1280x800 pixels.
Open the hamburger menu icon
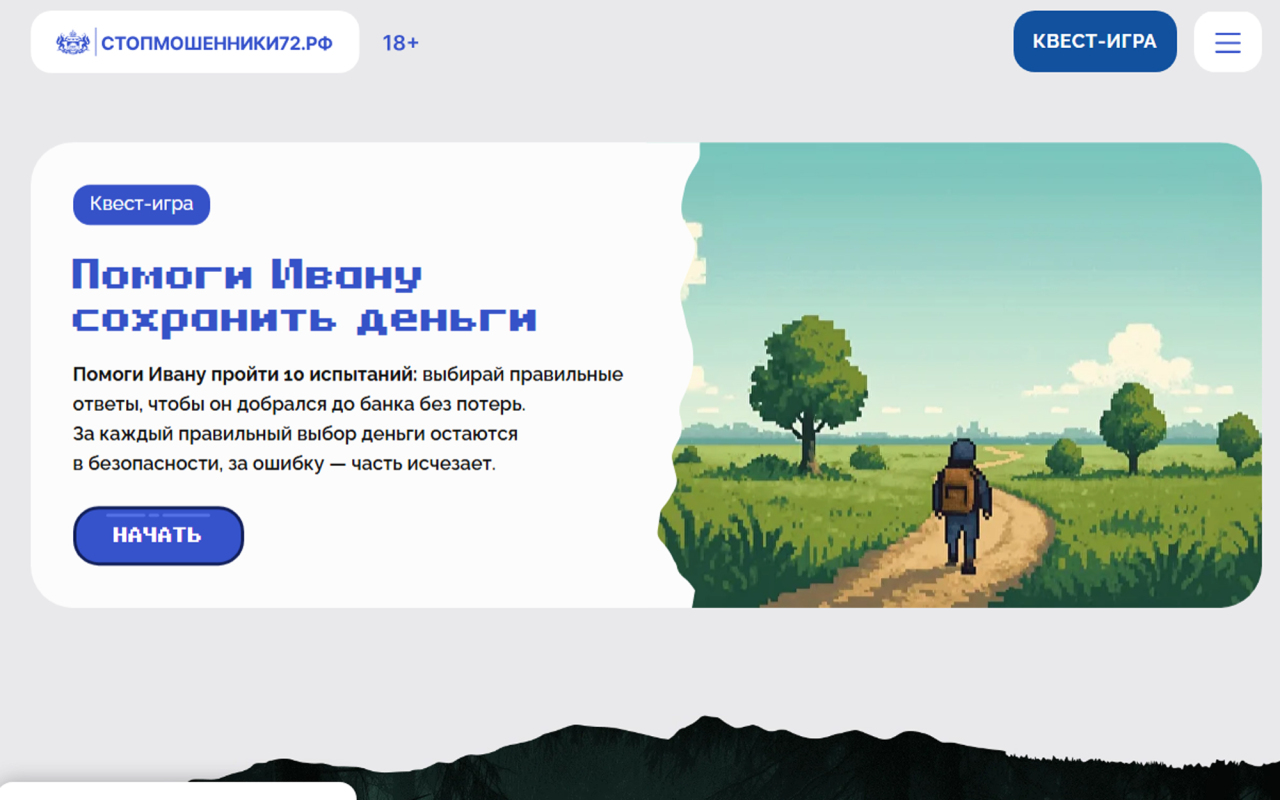point(1227,42)
